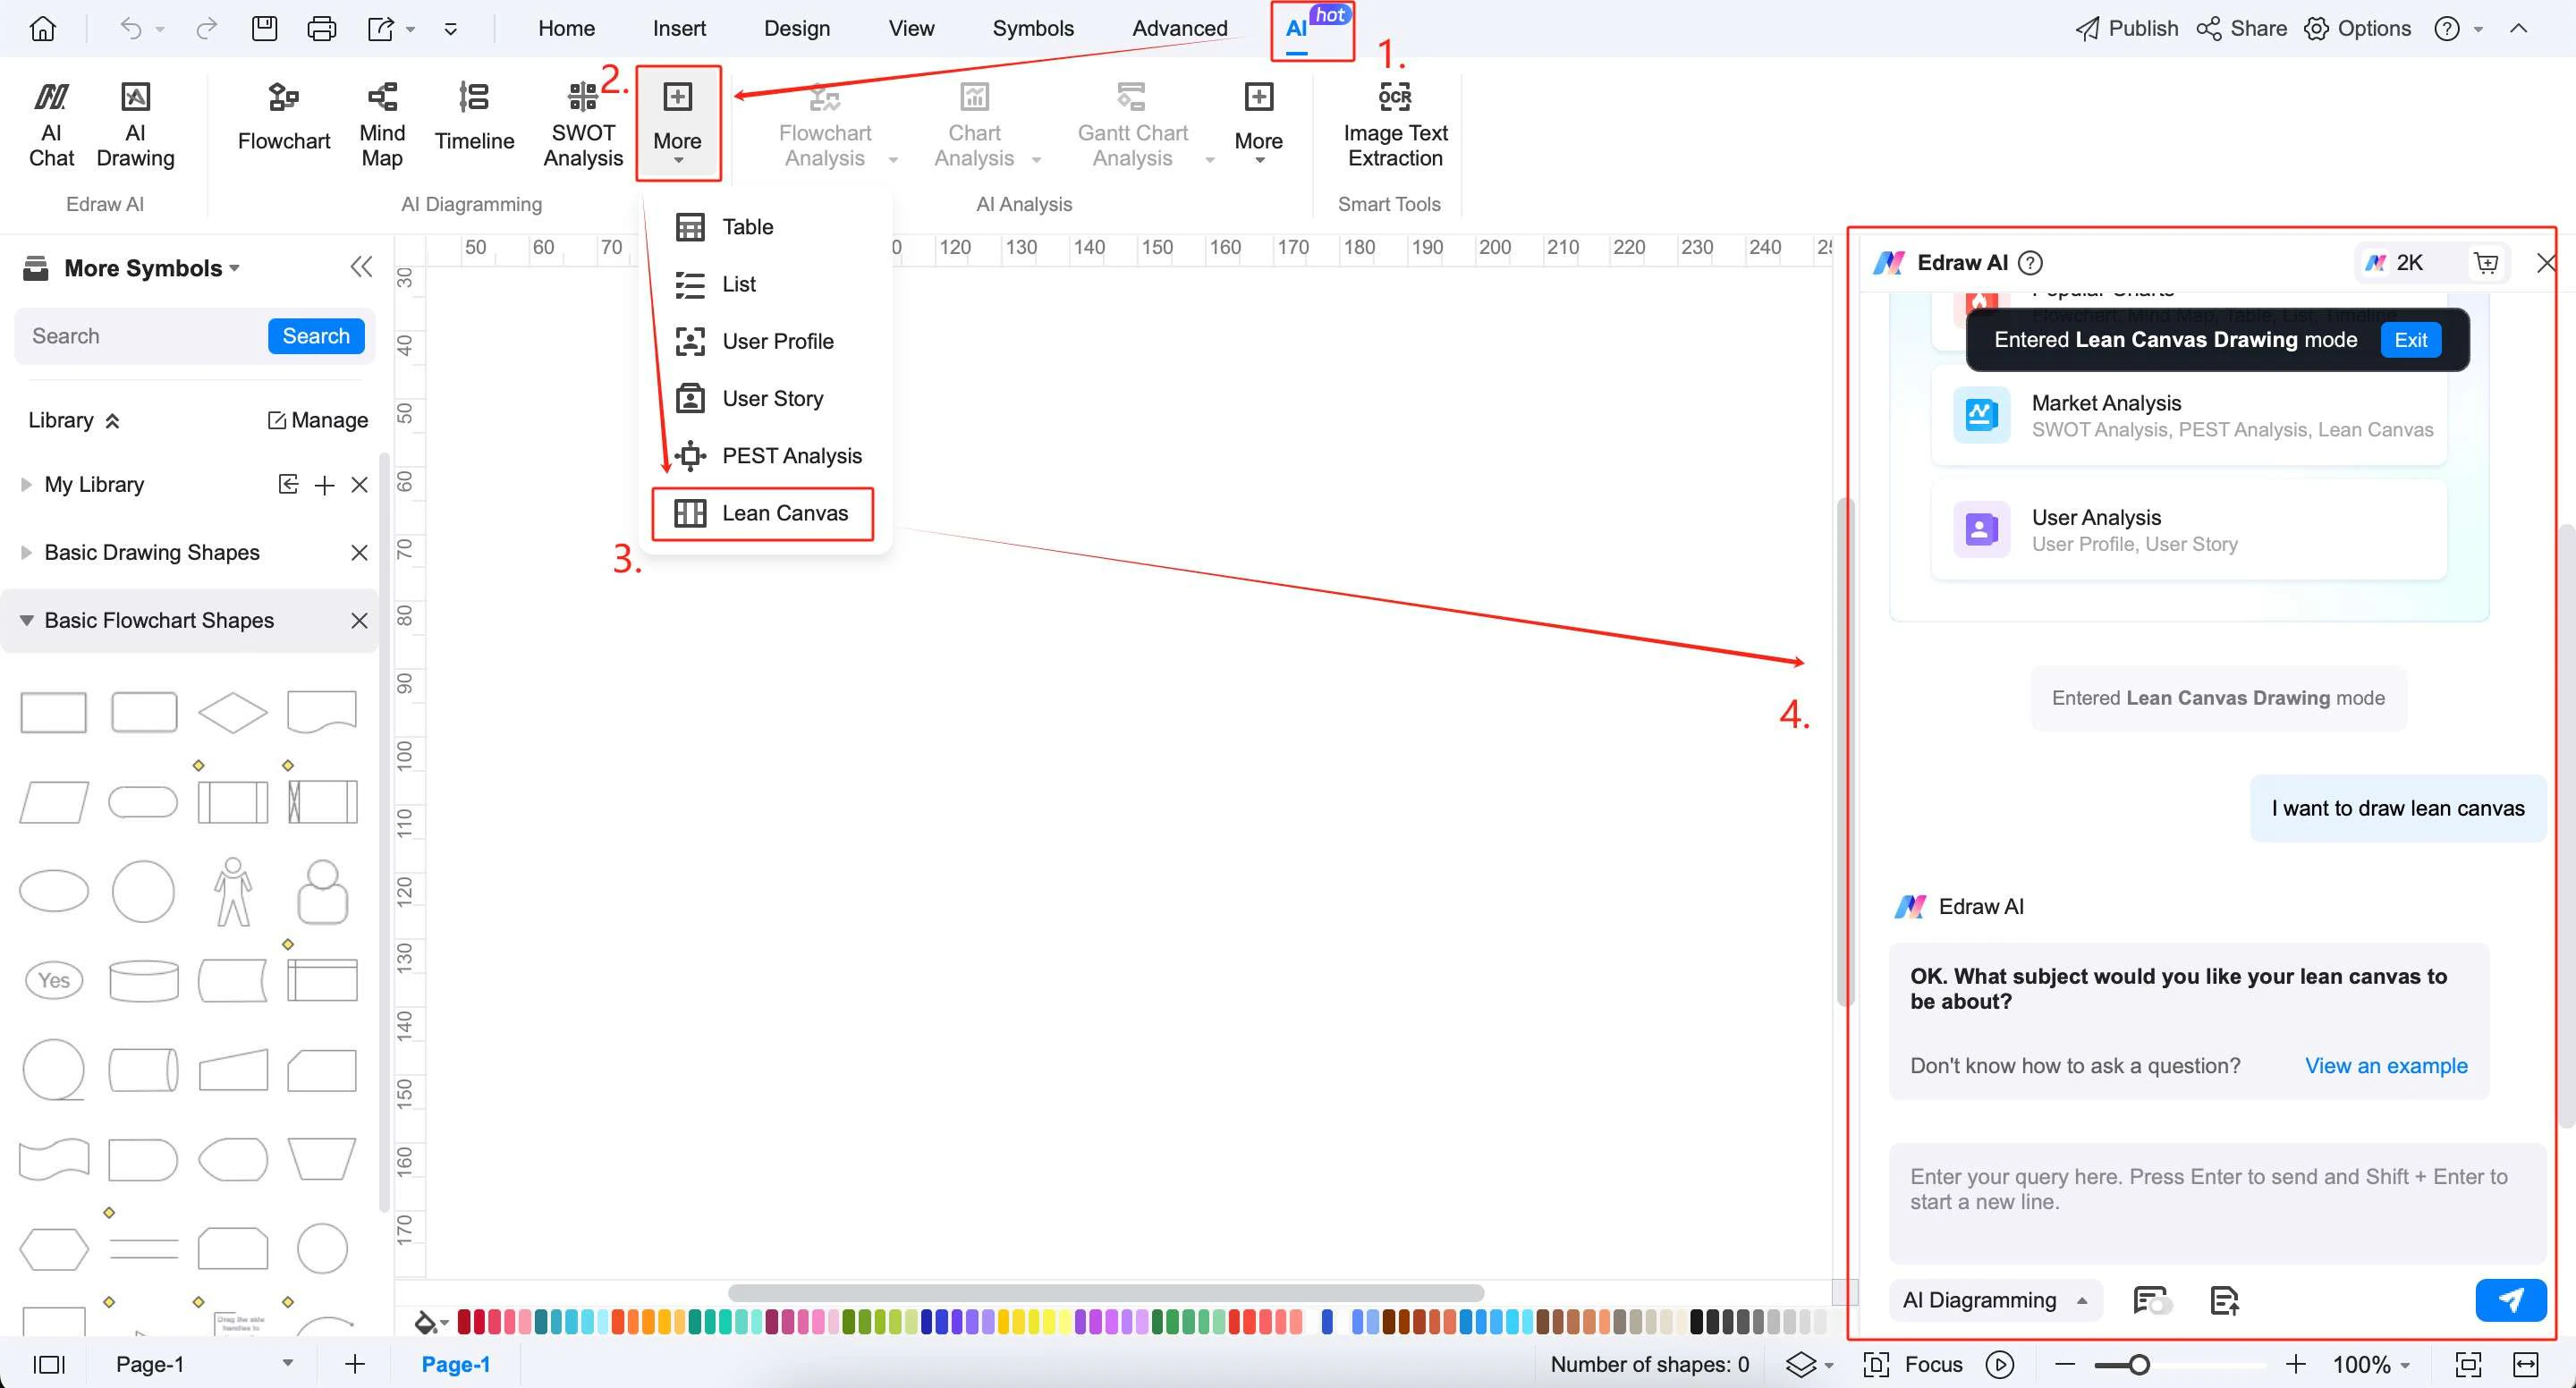Open the fill color bucket tool
Screen dimensions: 2576x1388
click(426, 1322)
